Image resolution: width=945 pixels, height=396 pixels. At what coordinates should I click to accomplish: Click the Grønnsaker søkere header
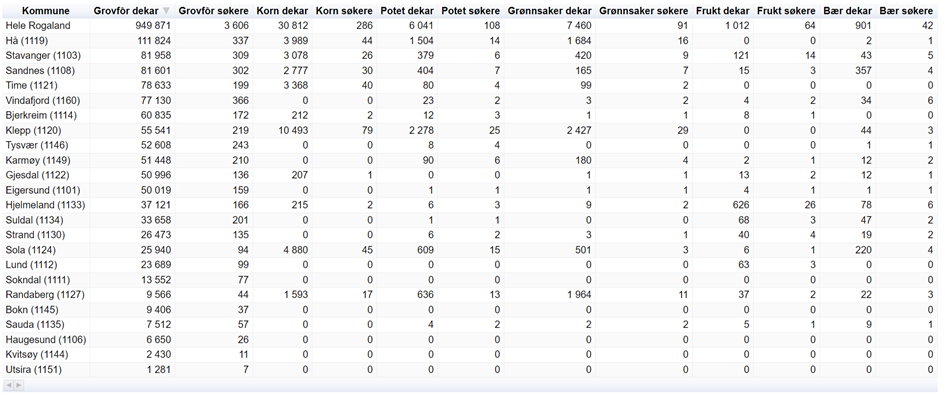pyautogui.click(x=644, y=11)
